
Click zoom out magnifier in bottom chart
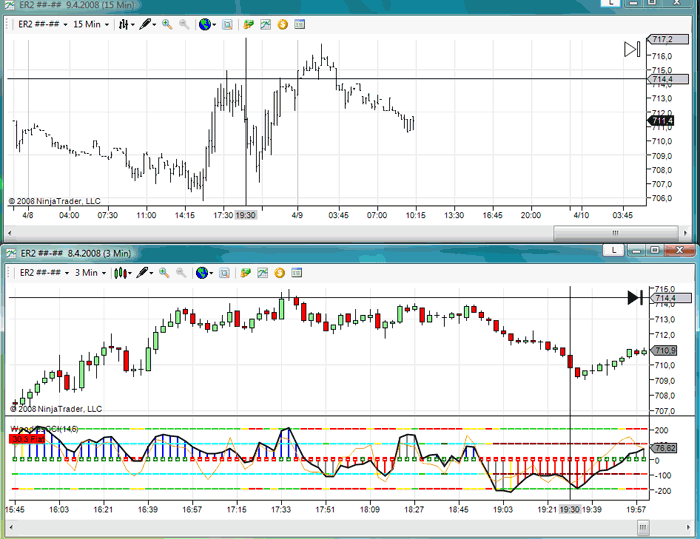[181, 272]
